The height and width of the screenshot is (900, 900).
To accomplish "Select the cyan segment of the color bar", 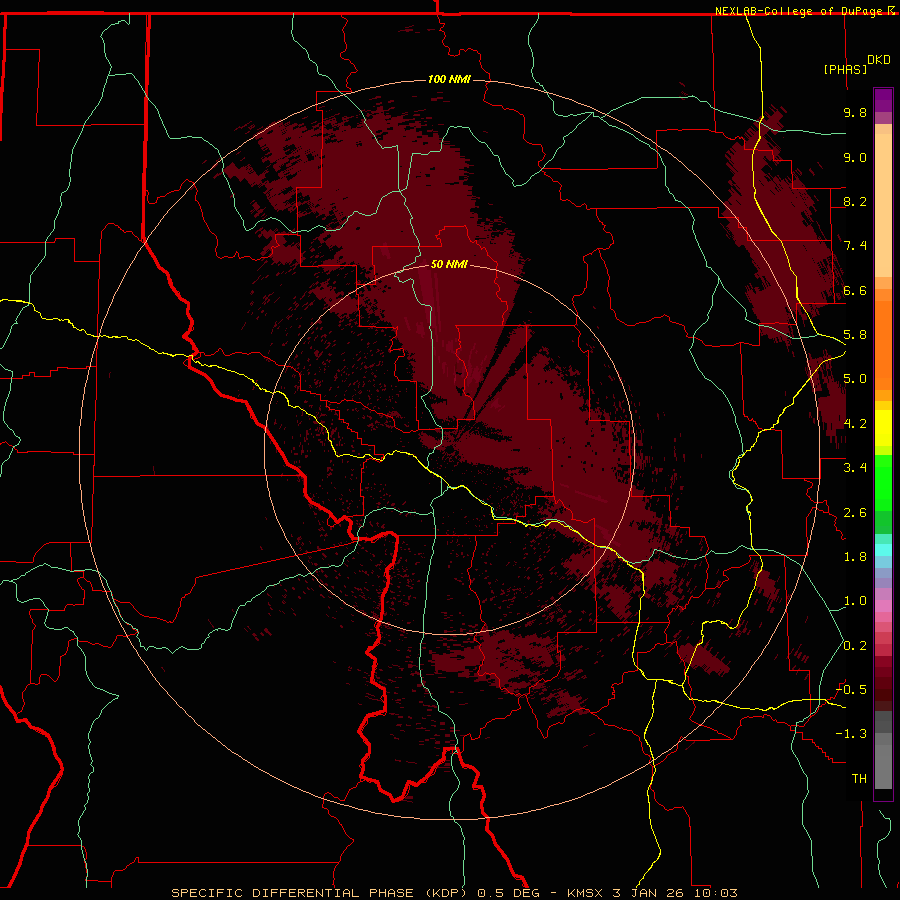I will point(883,550).
